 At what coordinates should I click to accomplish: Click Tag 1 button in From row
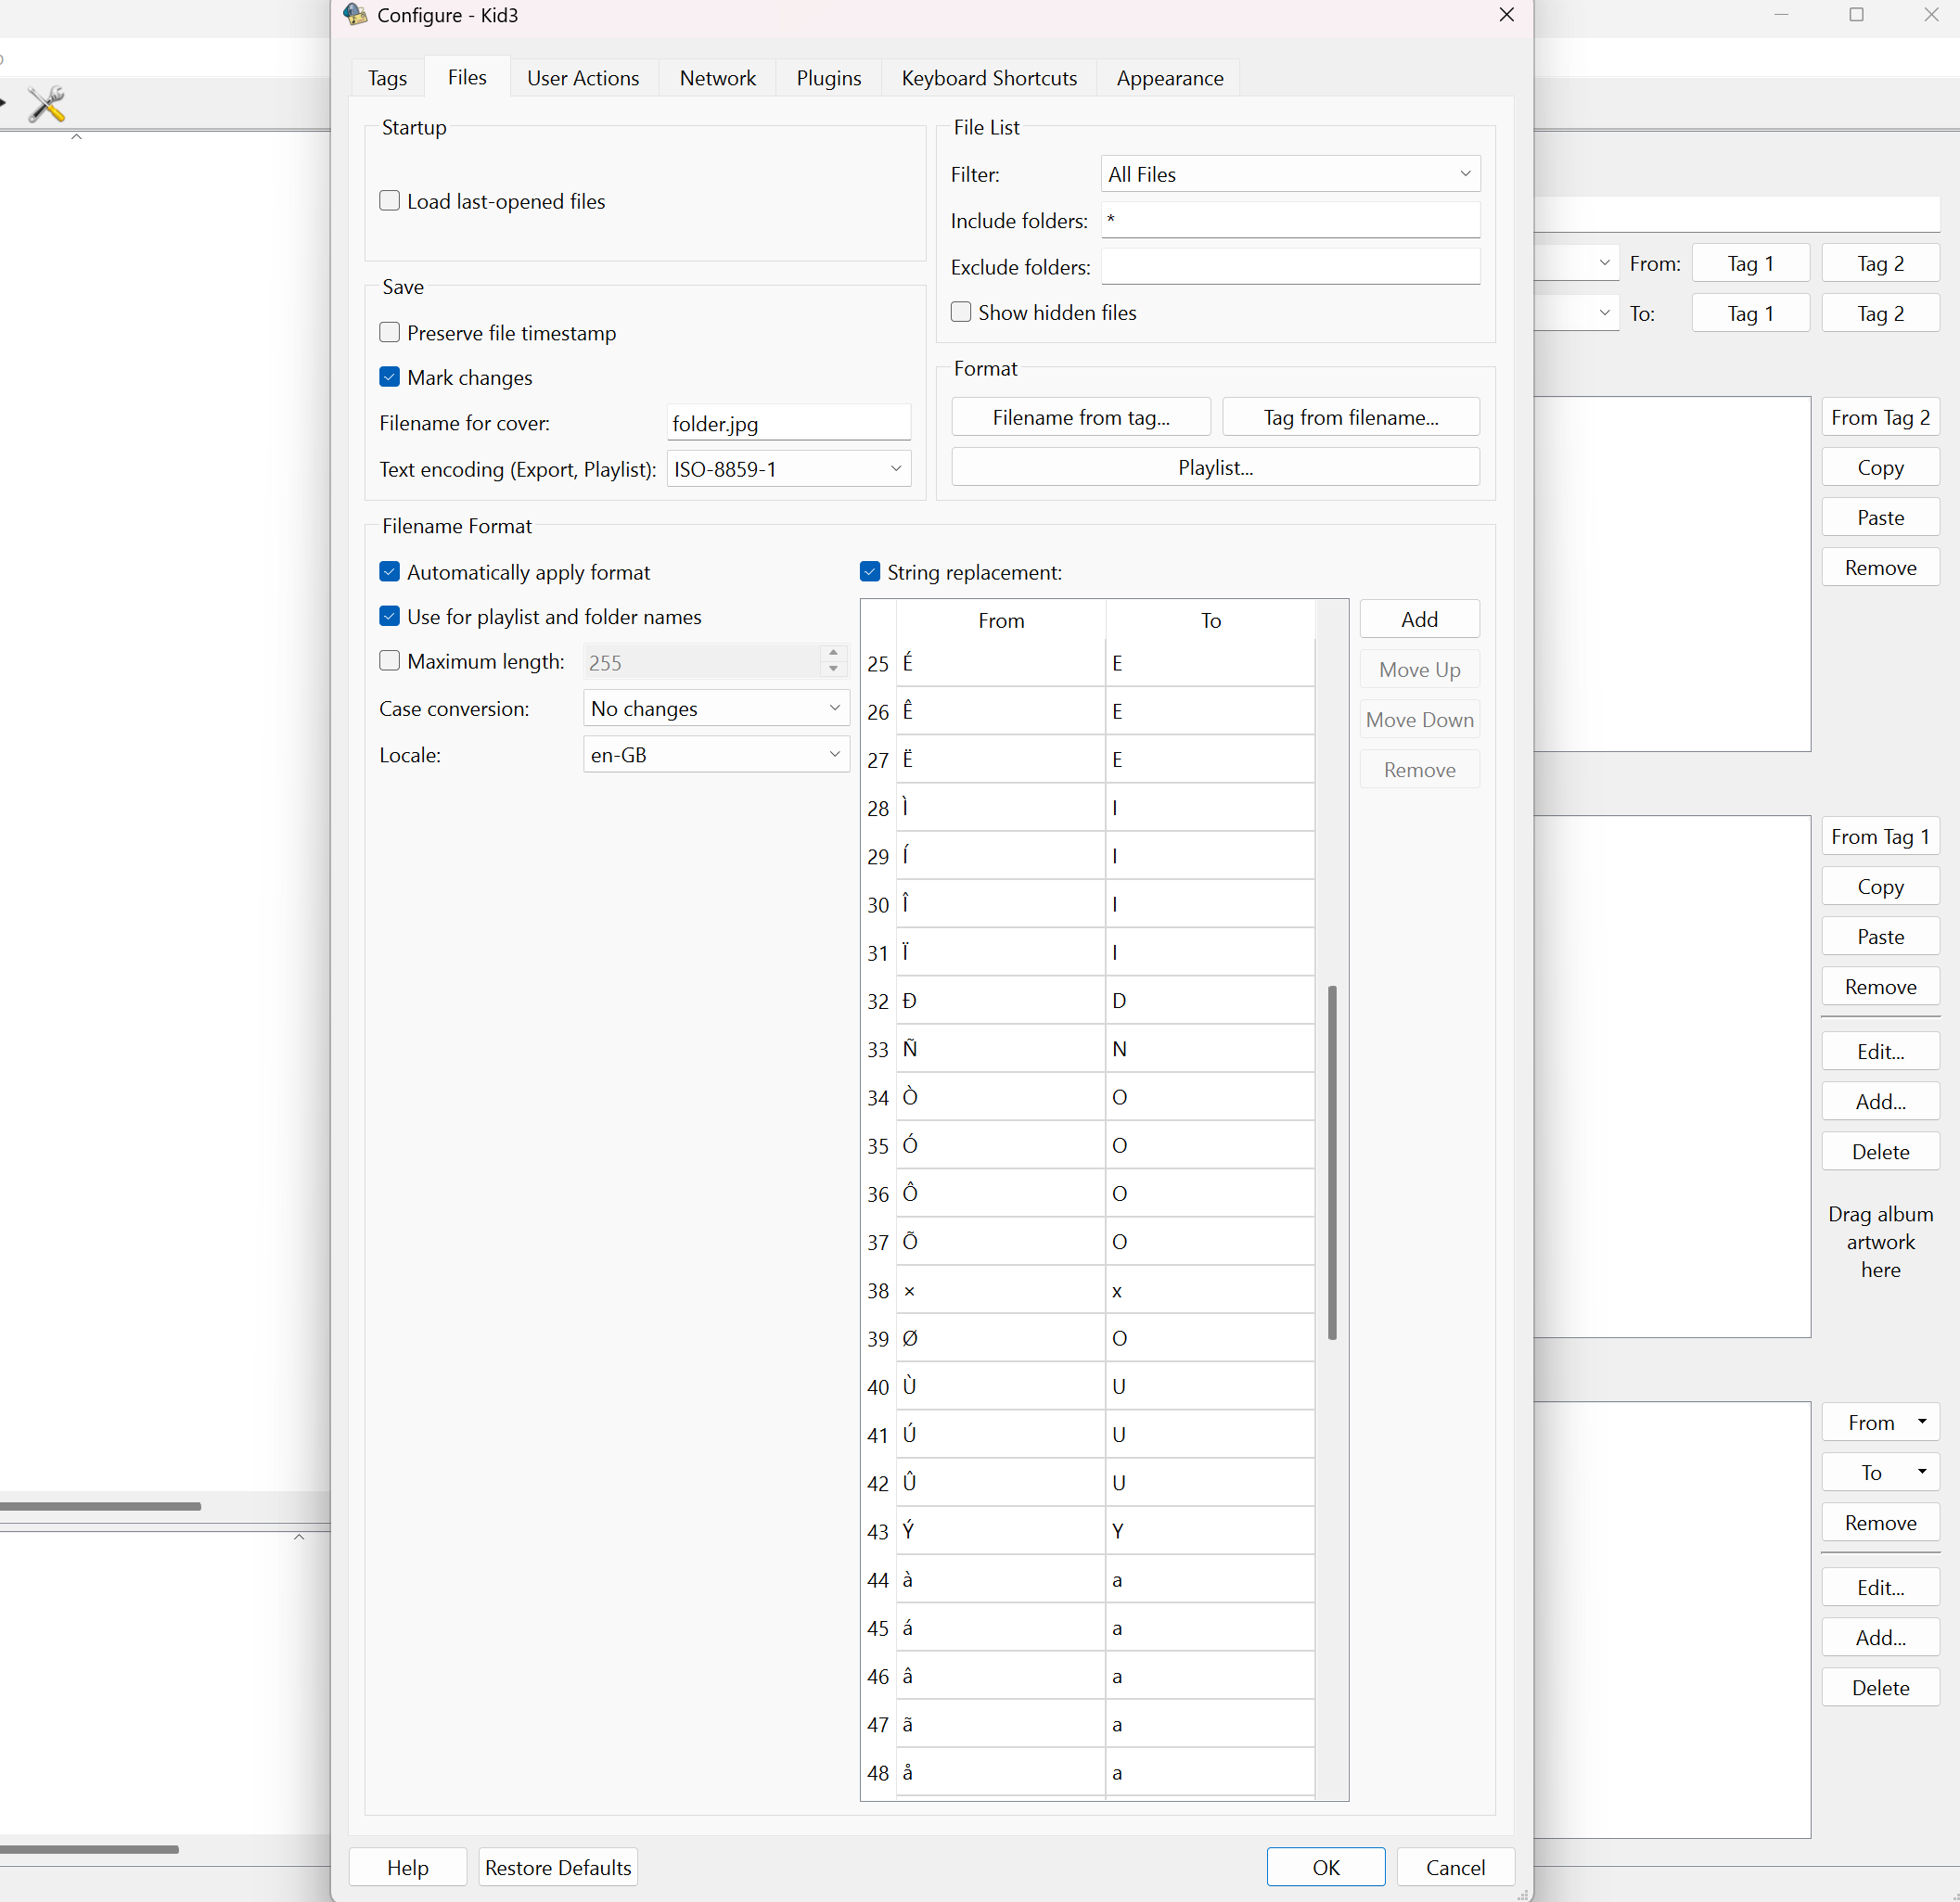1750,263
